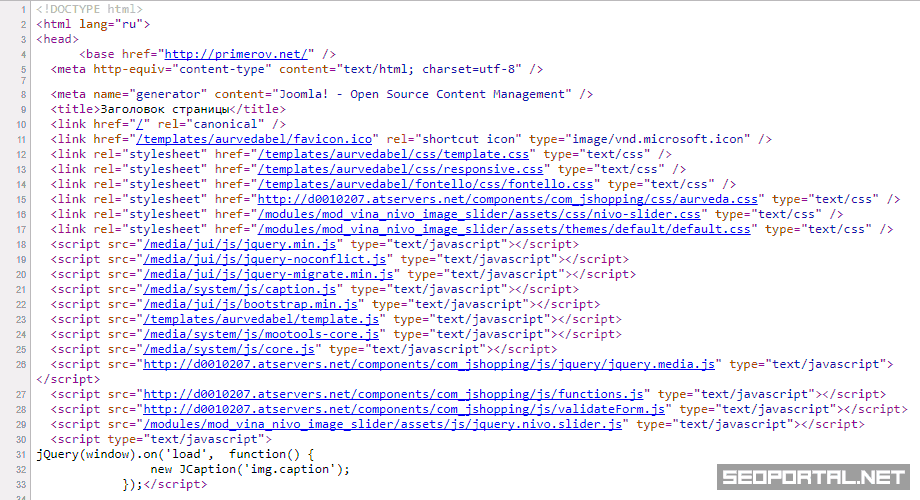Open the jquery.media.js script link

429,364
